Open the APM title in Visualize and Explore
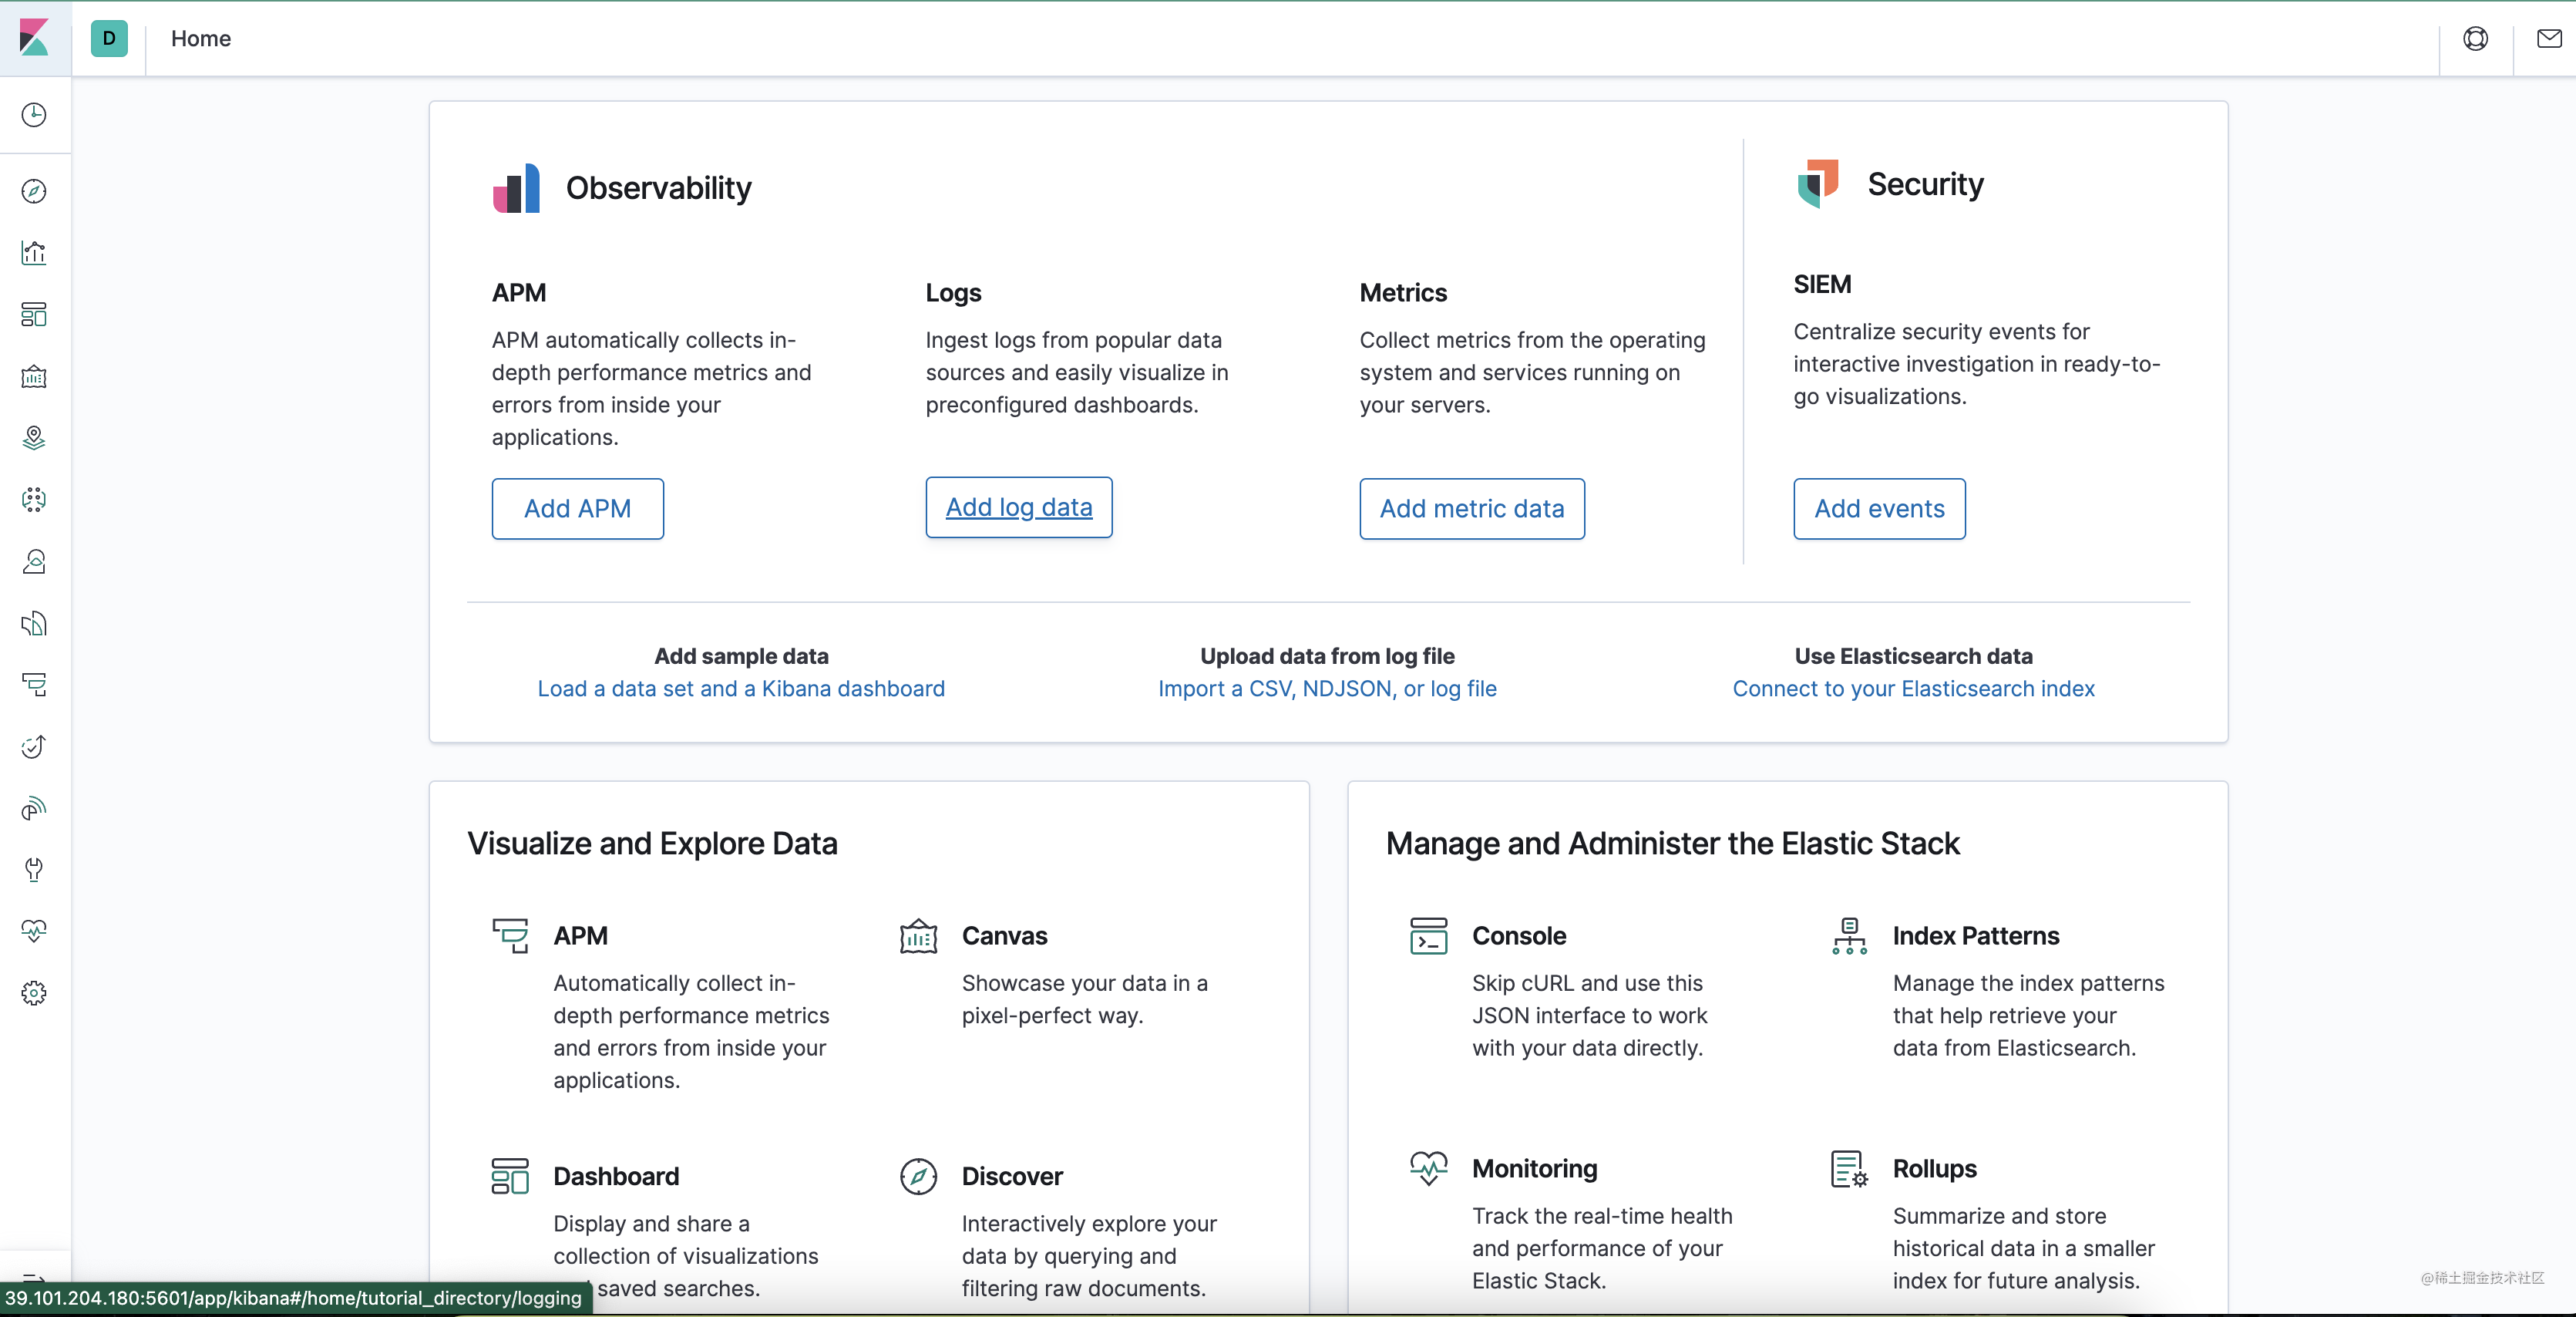 (581, 935)
